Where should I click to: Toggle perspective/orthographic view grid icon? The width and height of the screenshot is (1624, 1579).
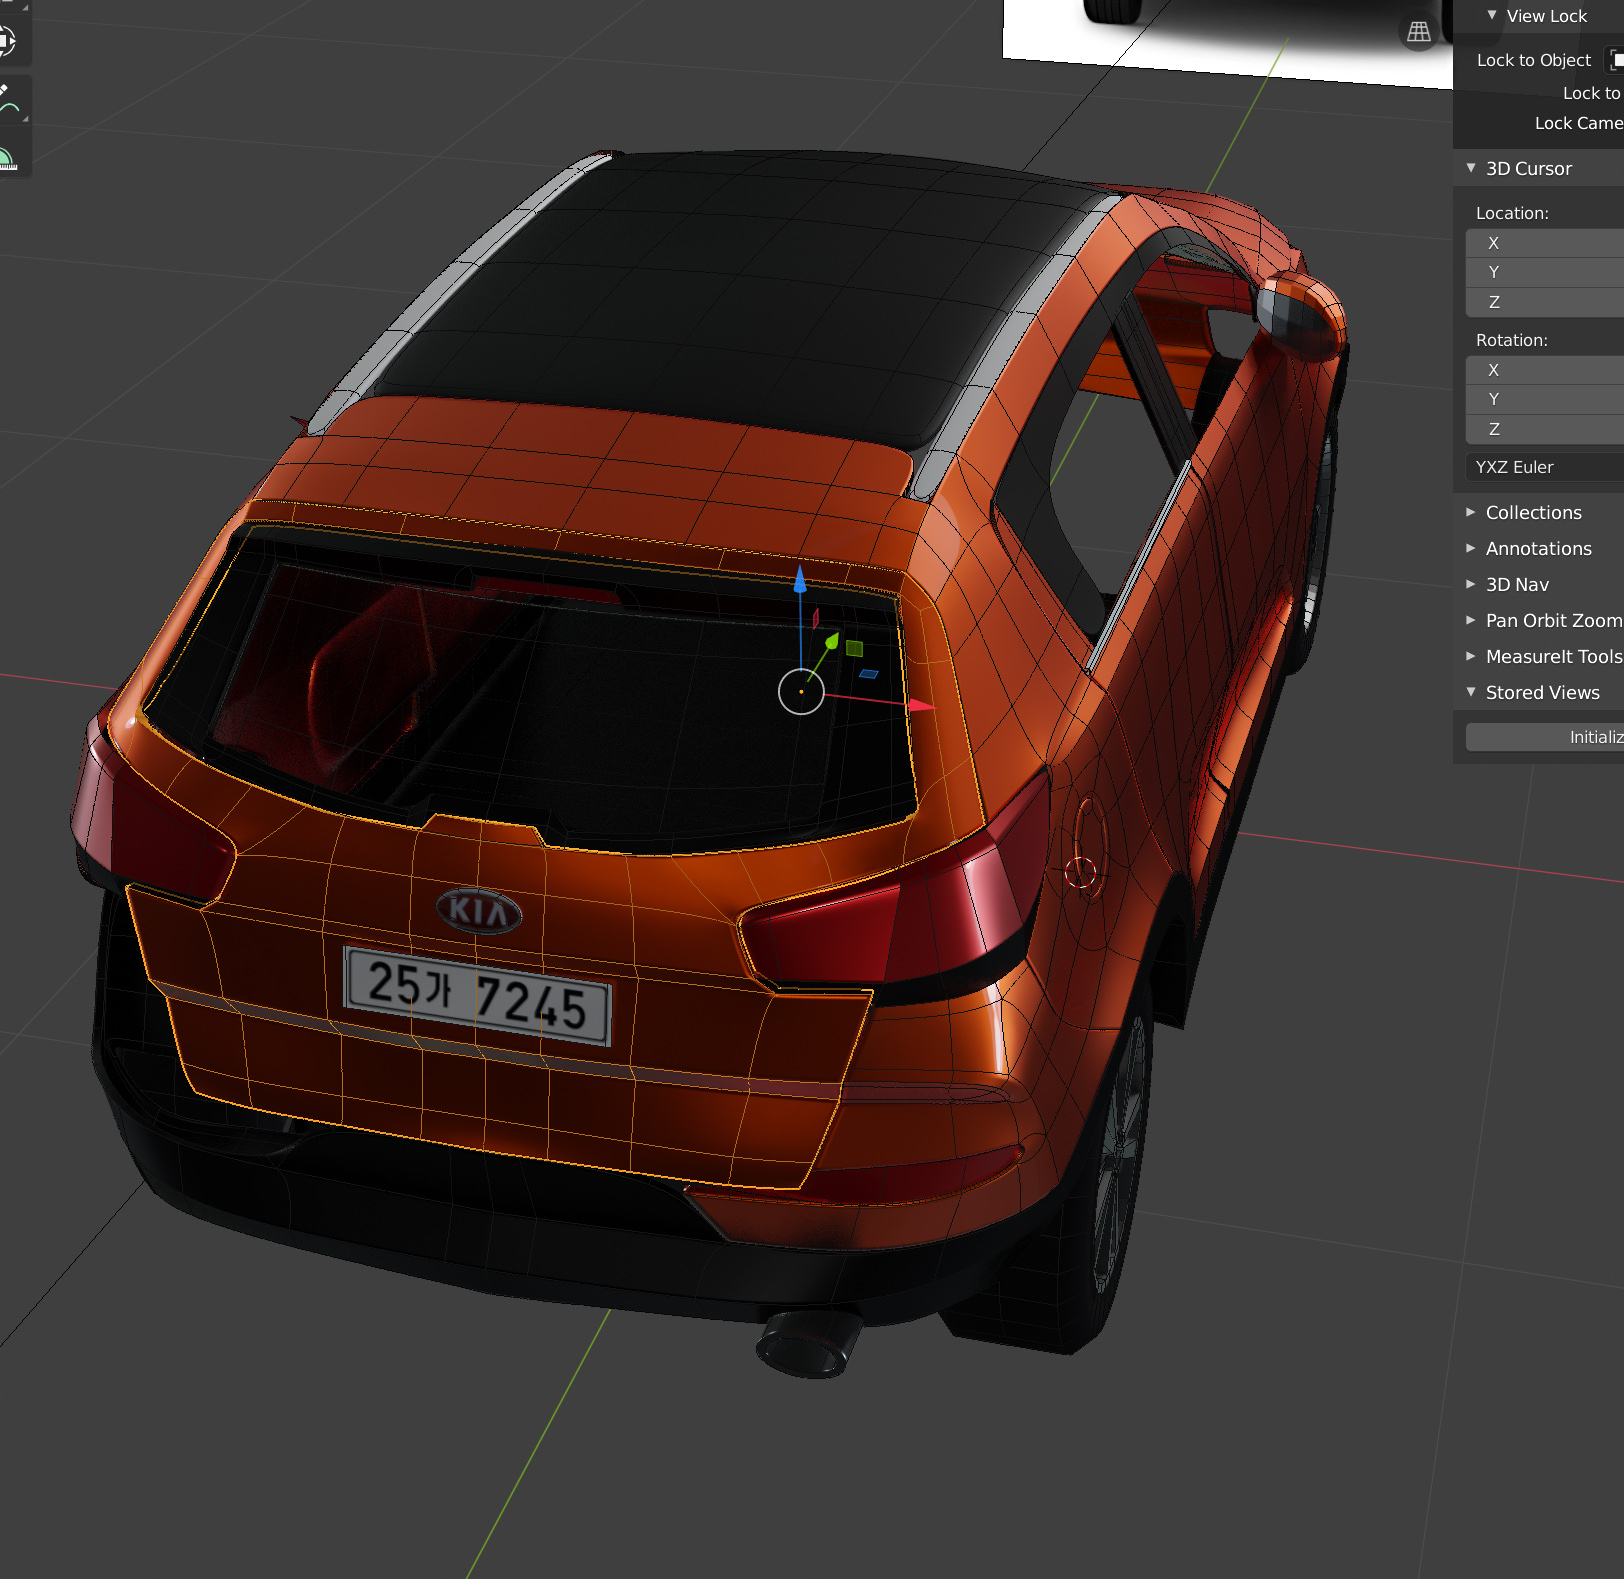1418,32
